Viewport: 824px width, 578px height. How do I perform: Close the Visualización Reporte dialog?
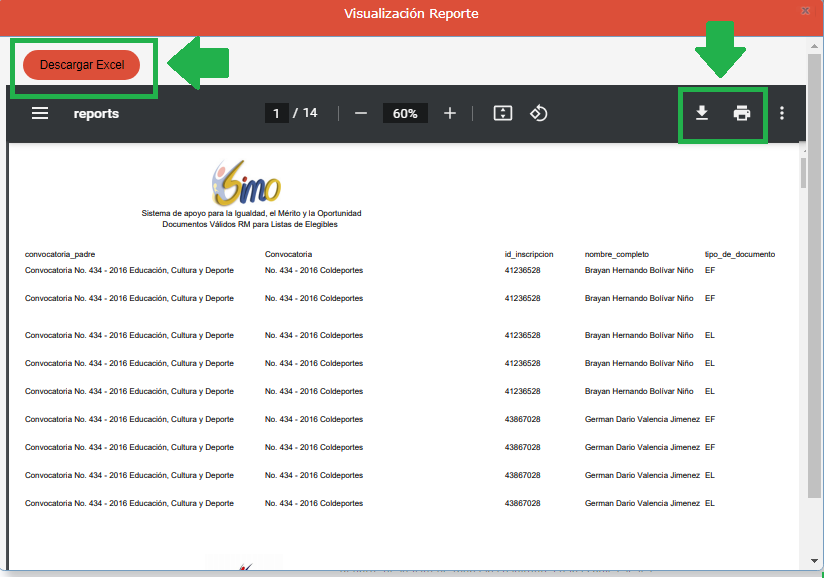[x=806, y=10]
